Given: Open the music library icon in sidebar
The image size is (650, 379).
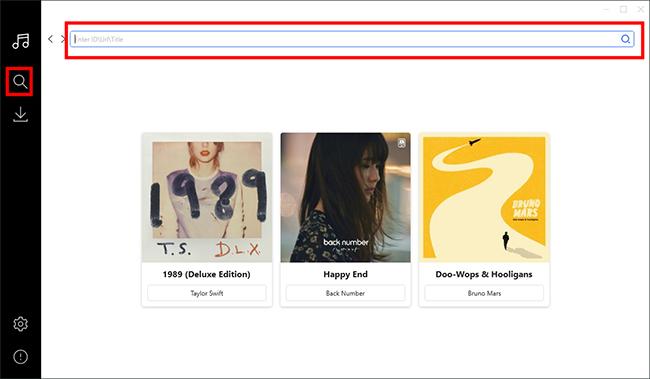Looking at the screenshot, I should click(x=20, y=41).
